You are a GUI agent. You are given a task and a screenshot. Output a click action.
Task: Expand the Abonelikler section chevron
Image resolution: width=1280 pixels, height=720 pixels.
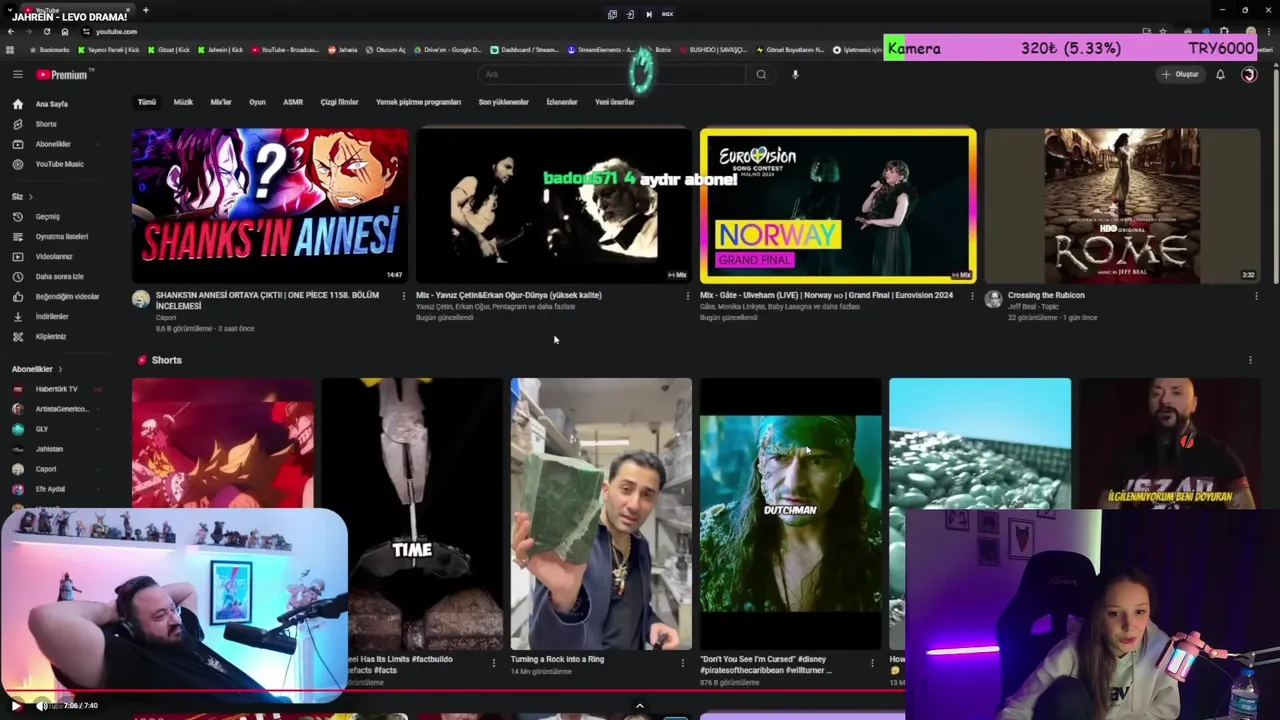click(x=60, y=369)
